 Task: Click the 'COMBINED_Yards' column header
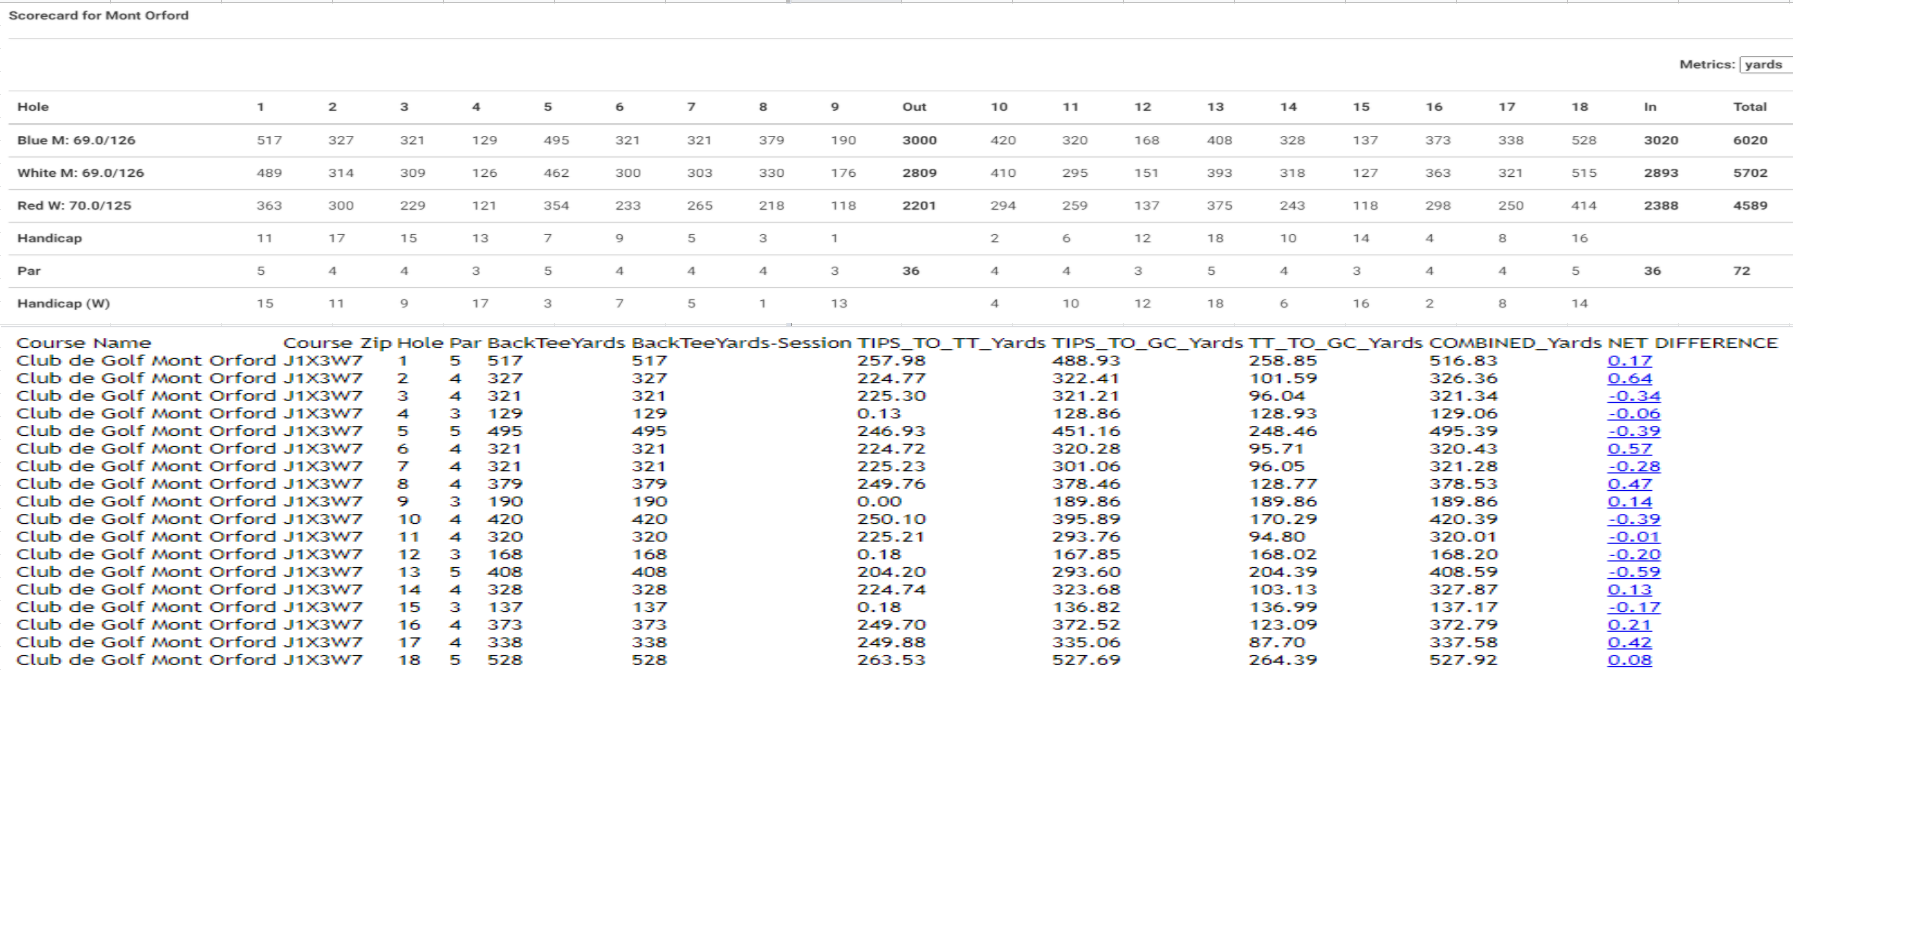[x=1515, y=343]
